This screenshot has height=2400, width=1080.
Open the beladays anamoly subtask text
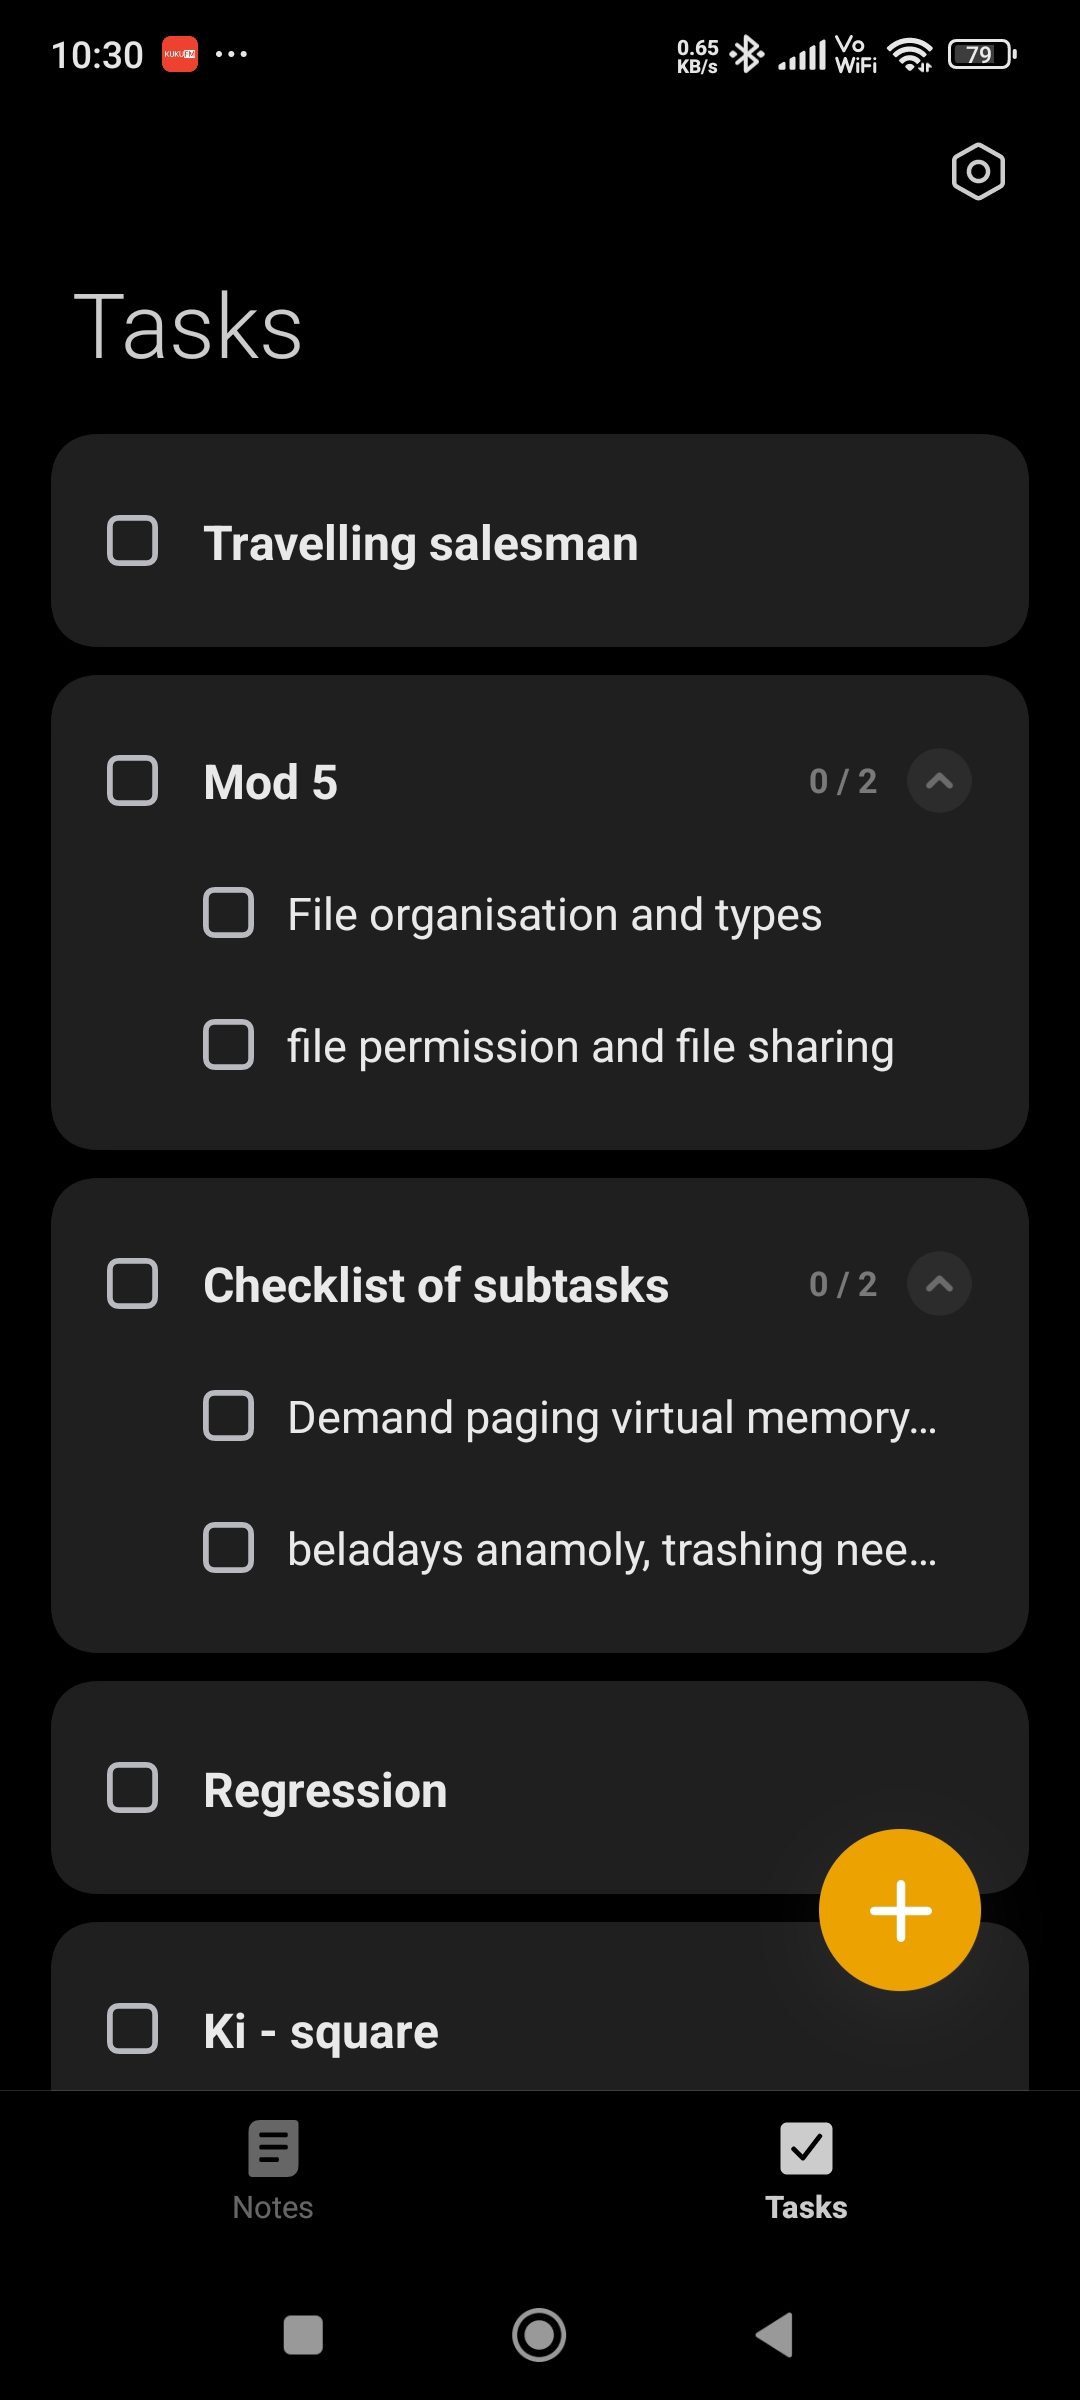pyautogui.click(x=612, y=1549)
